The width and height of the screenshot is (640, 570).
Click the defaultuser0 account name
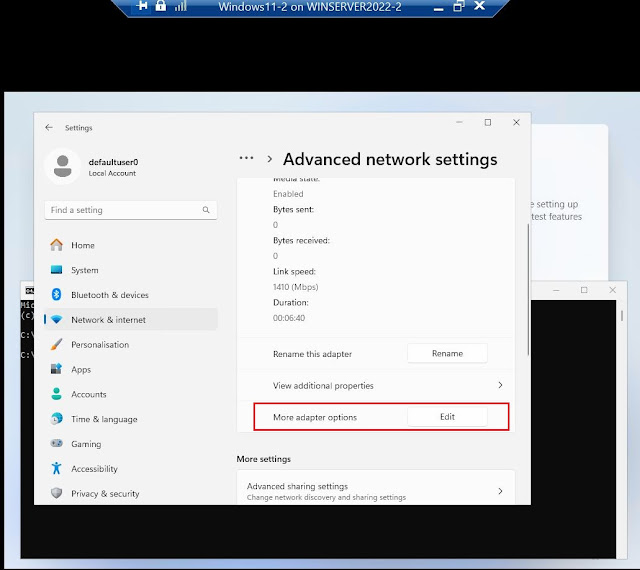tap(113, 162)
